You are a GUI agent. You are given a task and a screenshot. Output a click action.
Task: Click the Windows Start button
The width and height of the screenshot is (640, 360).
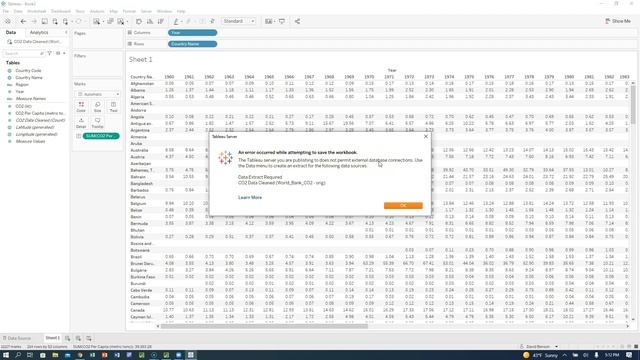point(6,355)
